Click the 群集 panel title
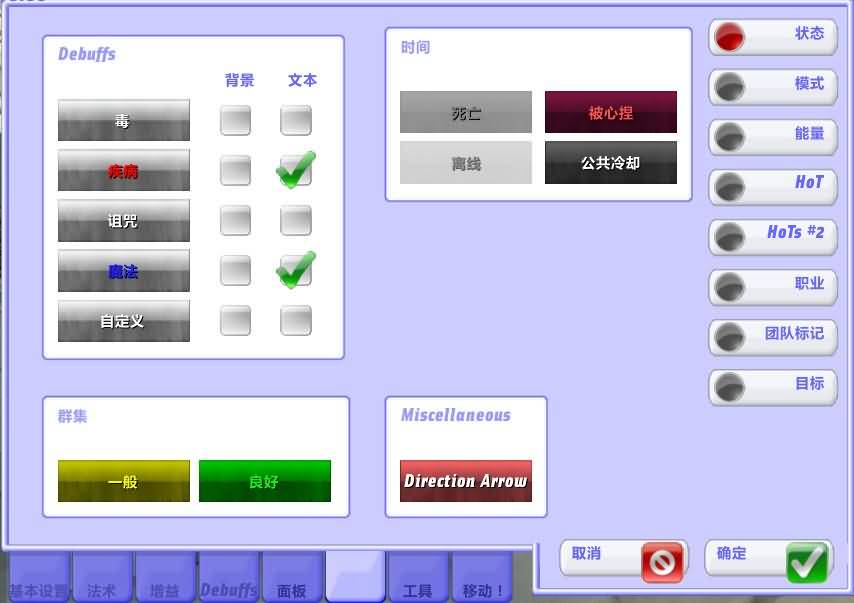This screenshot has height=603, width=854. coord(72,416)
